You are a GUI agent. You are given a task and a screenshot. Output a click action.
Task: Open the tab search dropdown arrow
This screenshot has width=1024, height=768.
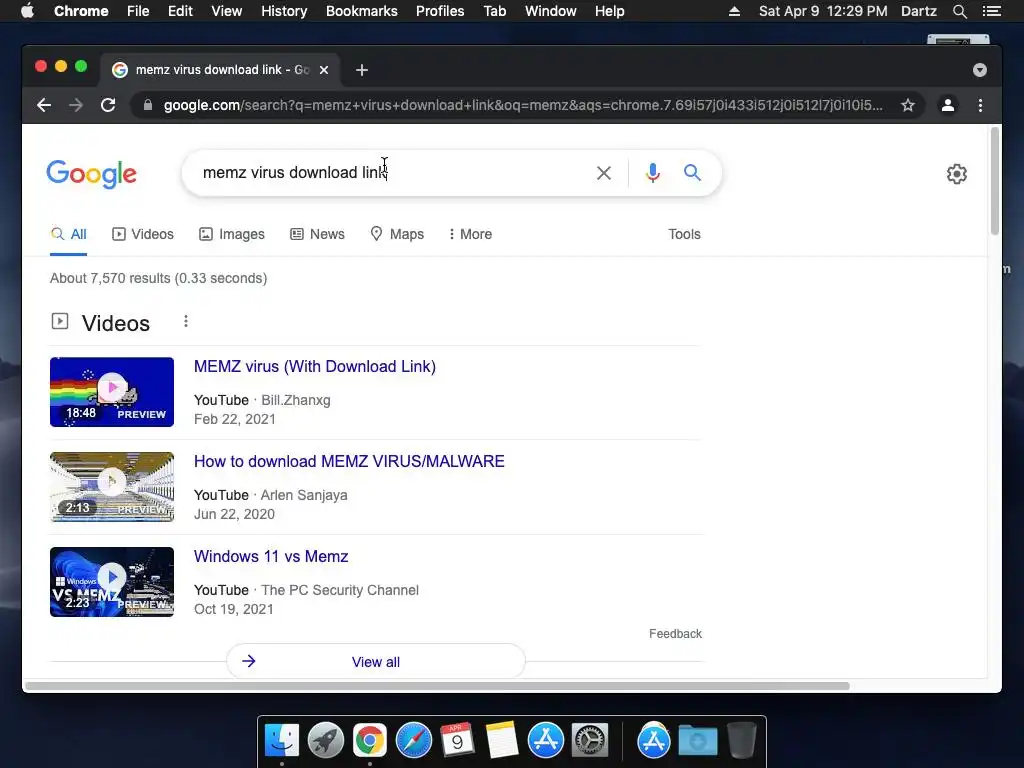tap(980, 70)
